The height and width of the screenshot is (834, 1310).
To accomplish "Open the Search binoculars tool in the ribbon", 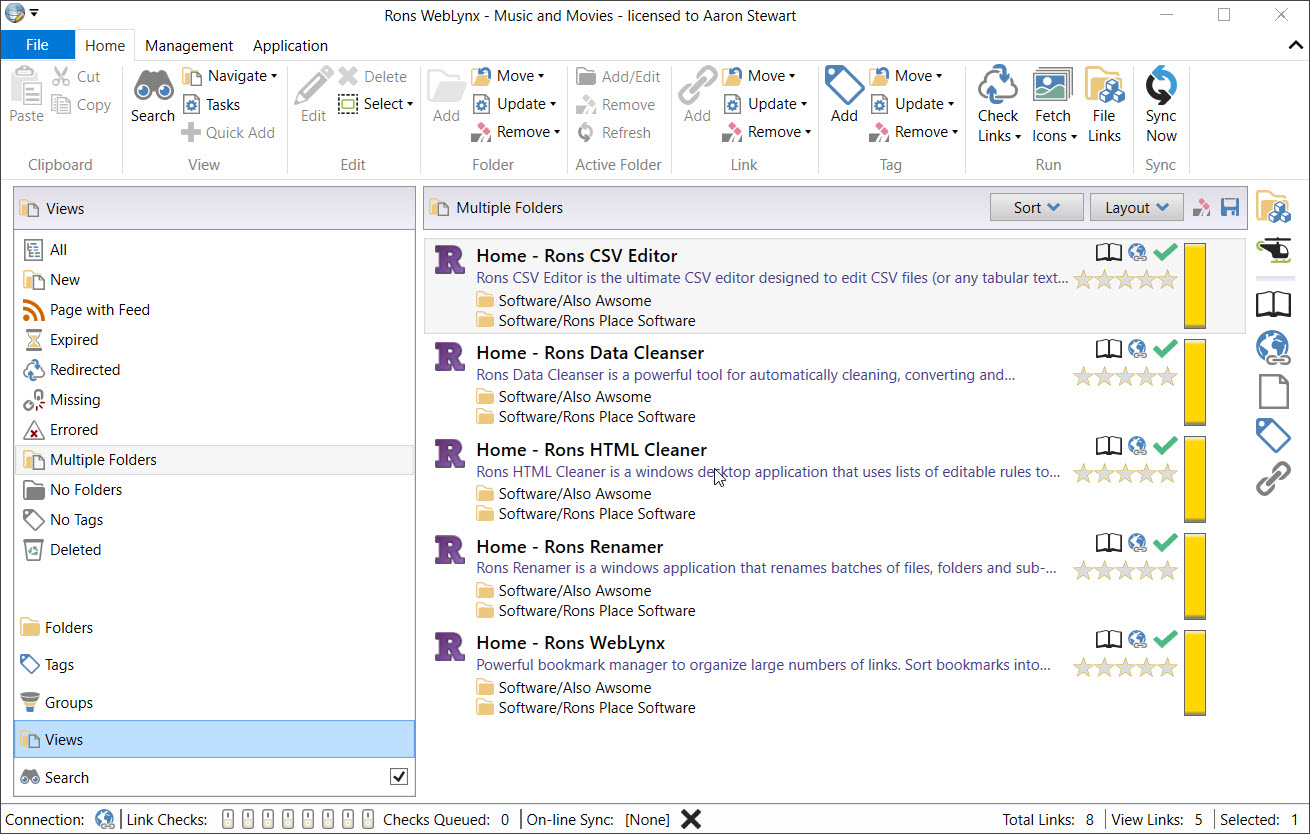I will tap(153, 96).
